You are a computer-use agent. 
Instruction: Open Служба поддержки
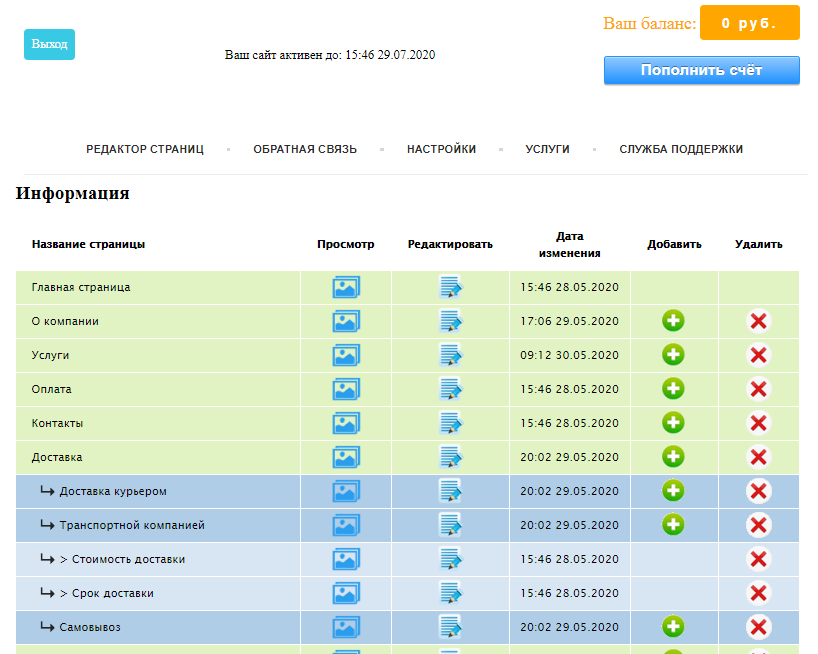(x=681, y=149)
